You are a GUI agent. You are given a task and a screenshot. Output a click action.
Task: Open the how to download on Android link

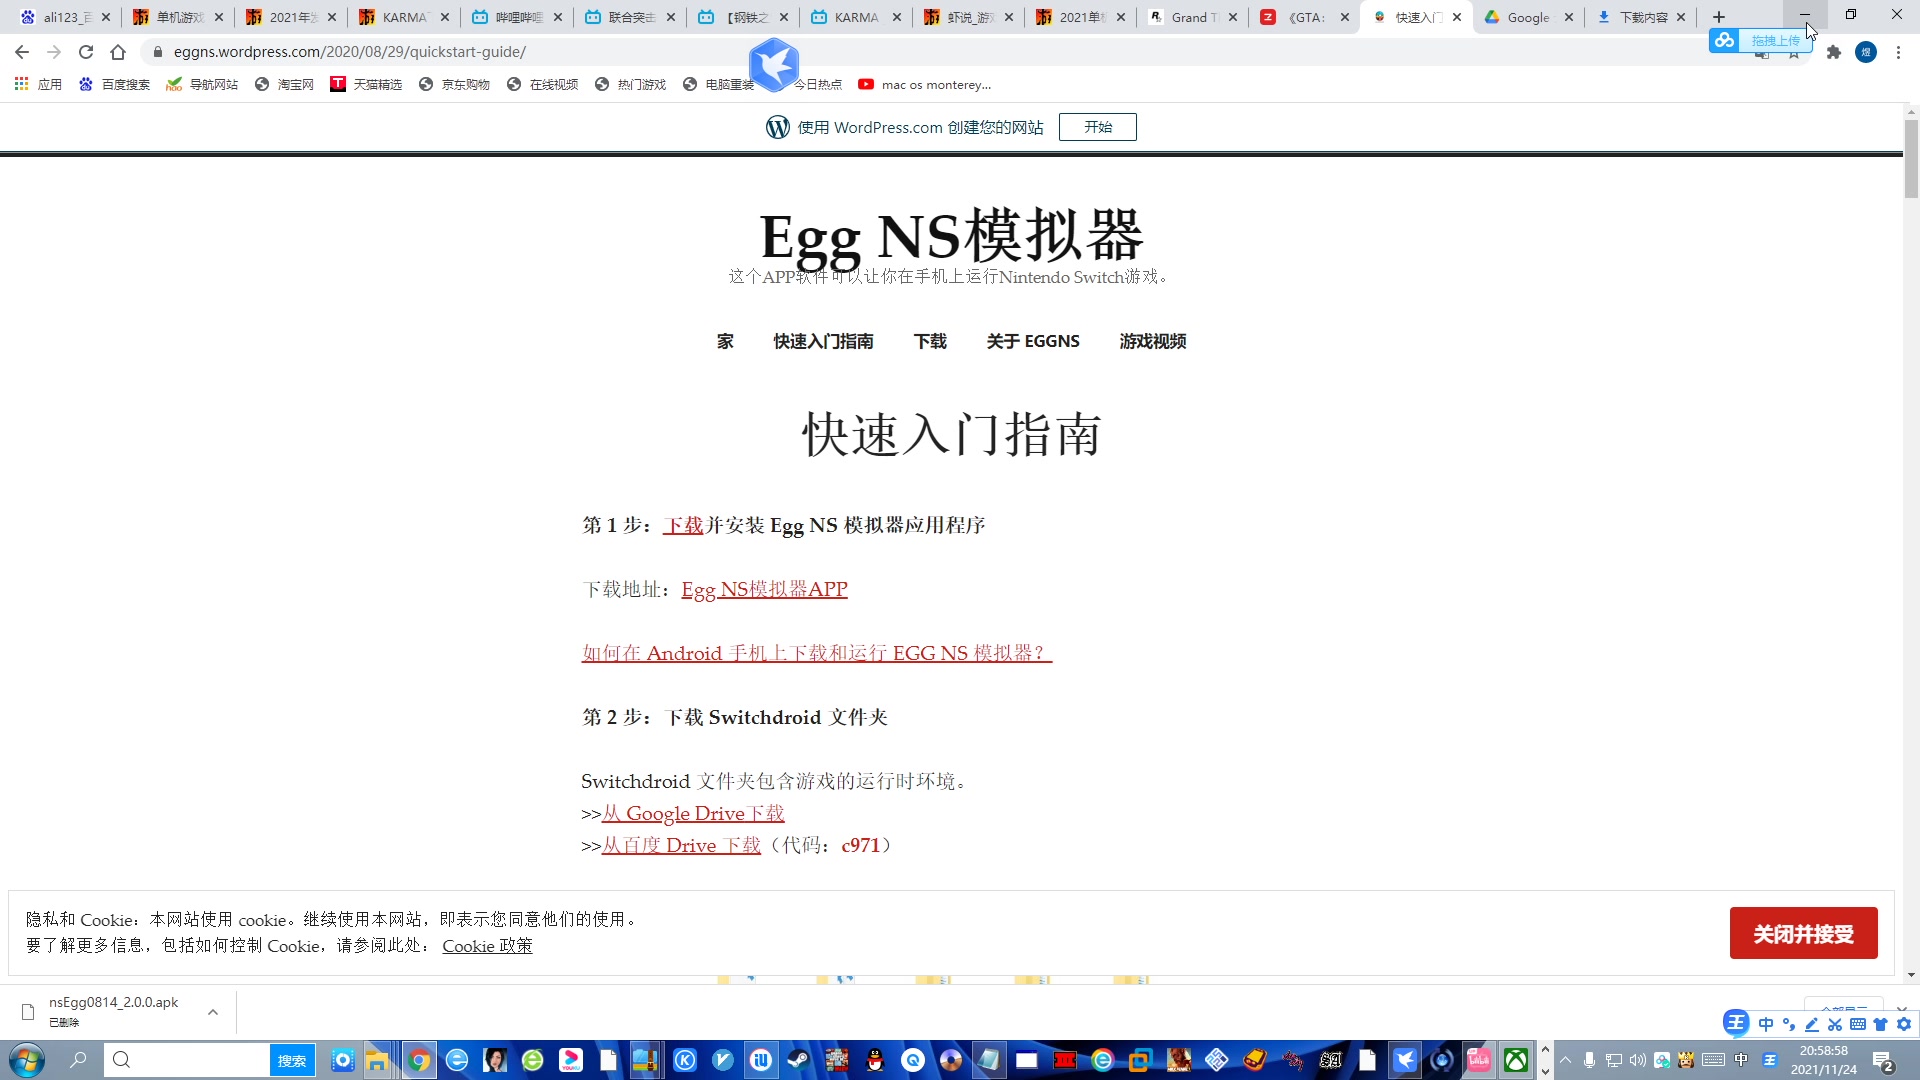[x=816, y=653]
